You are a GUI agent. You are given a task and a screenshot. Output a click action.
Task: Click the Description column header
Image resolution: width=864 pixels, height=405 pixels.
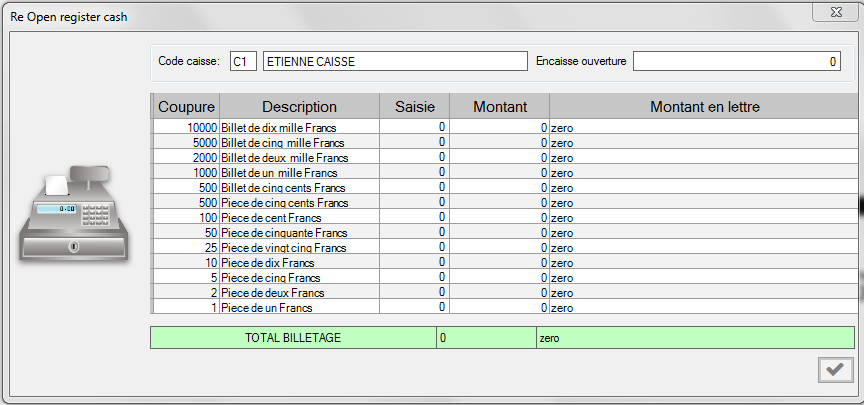[299, 107]
